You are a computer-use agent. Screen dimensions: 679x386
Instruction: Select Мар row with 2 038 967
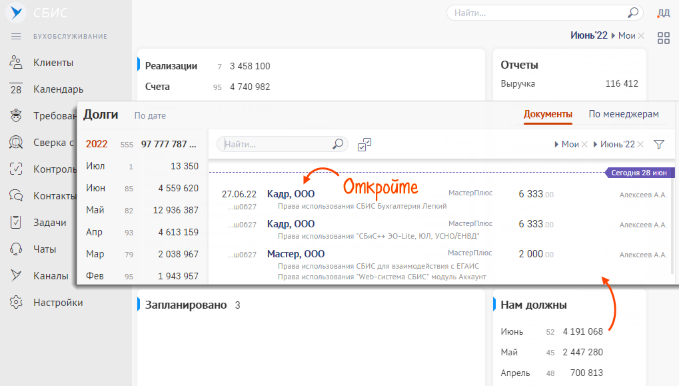142,254
